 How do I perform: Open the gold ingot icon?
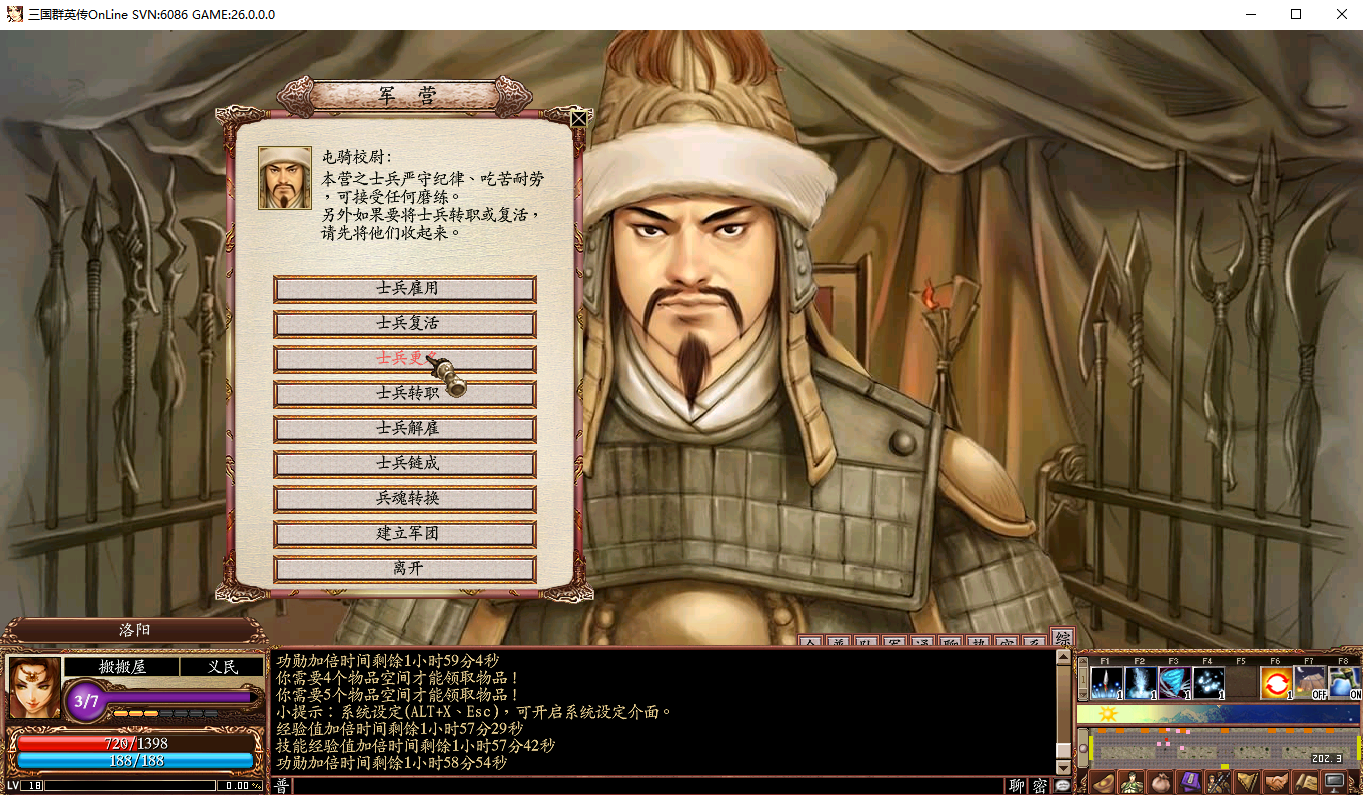click(x=1102, y=783)
